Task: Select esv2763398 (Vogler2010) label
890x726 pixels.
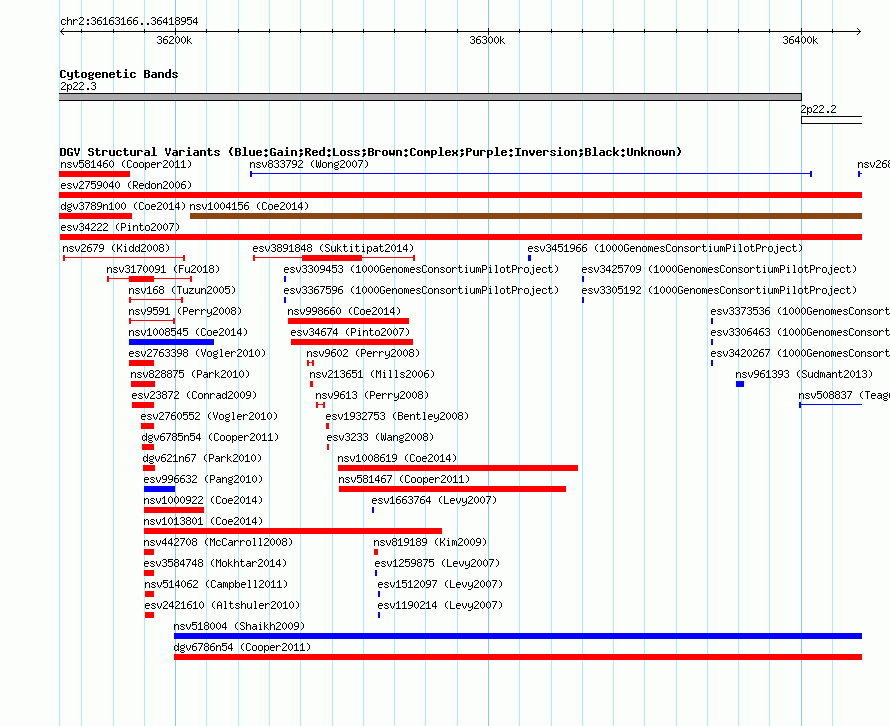Action: click(198, 354)
